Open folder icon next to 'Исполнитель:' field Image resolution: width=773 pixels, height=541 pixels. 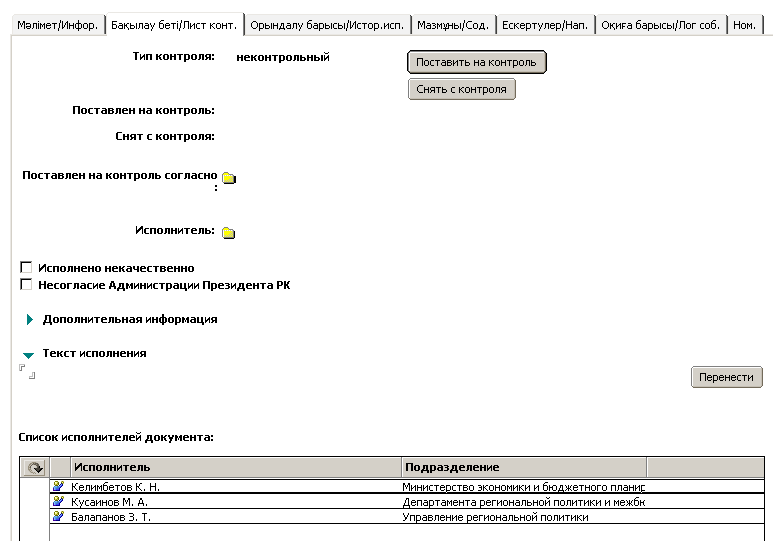tap(228, 232)
